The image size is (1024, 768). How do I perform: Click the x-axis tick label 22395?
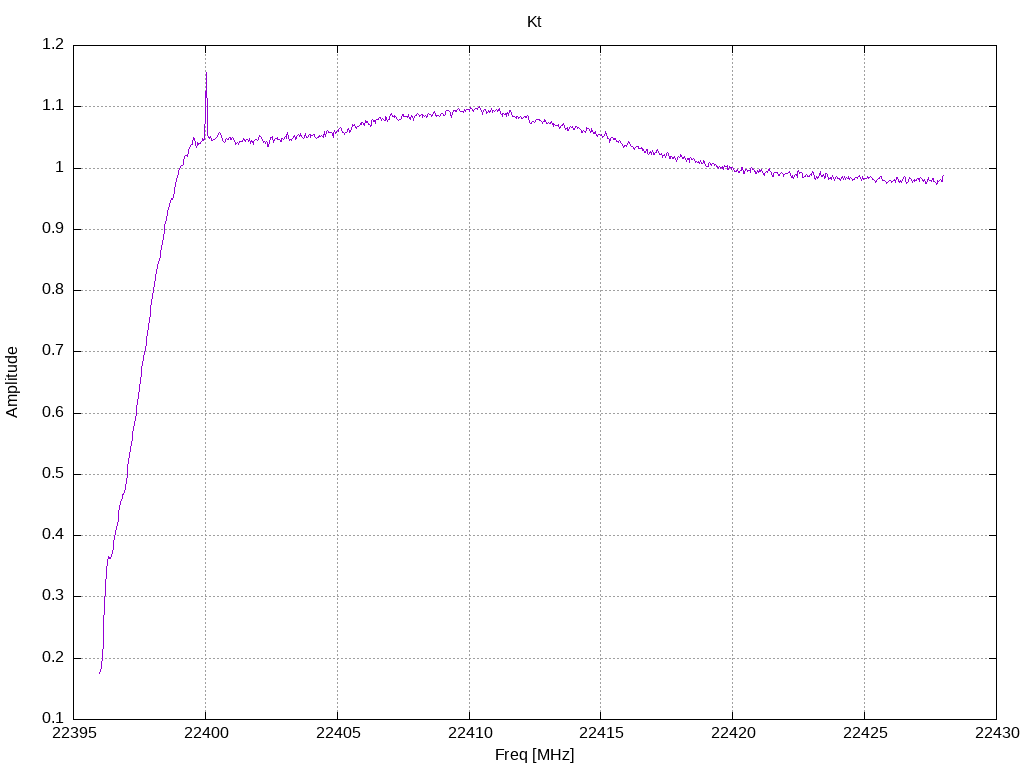pyautogui.click(x=74, y=733)
